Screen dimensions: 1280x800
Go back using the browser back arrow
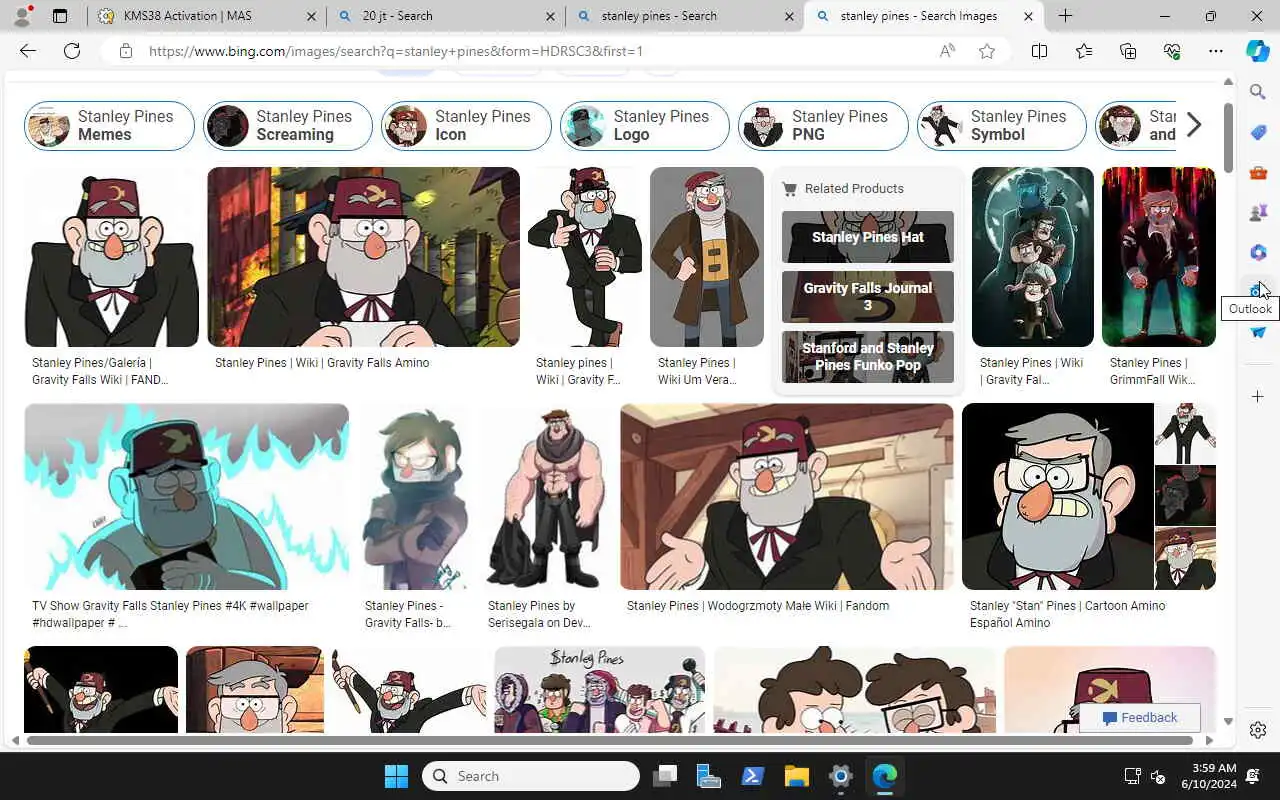click(28, 51)
